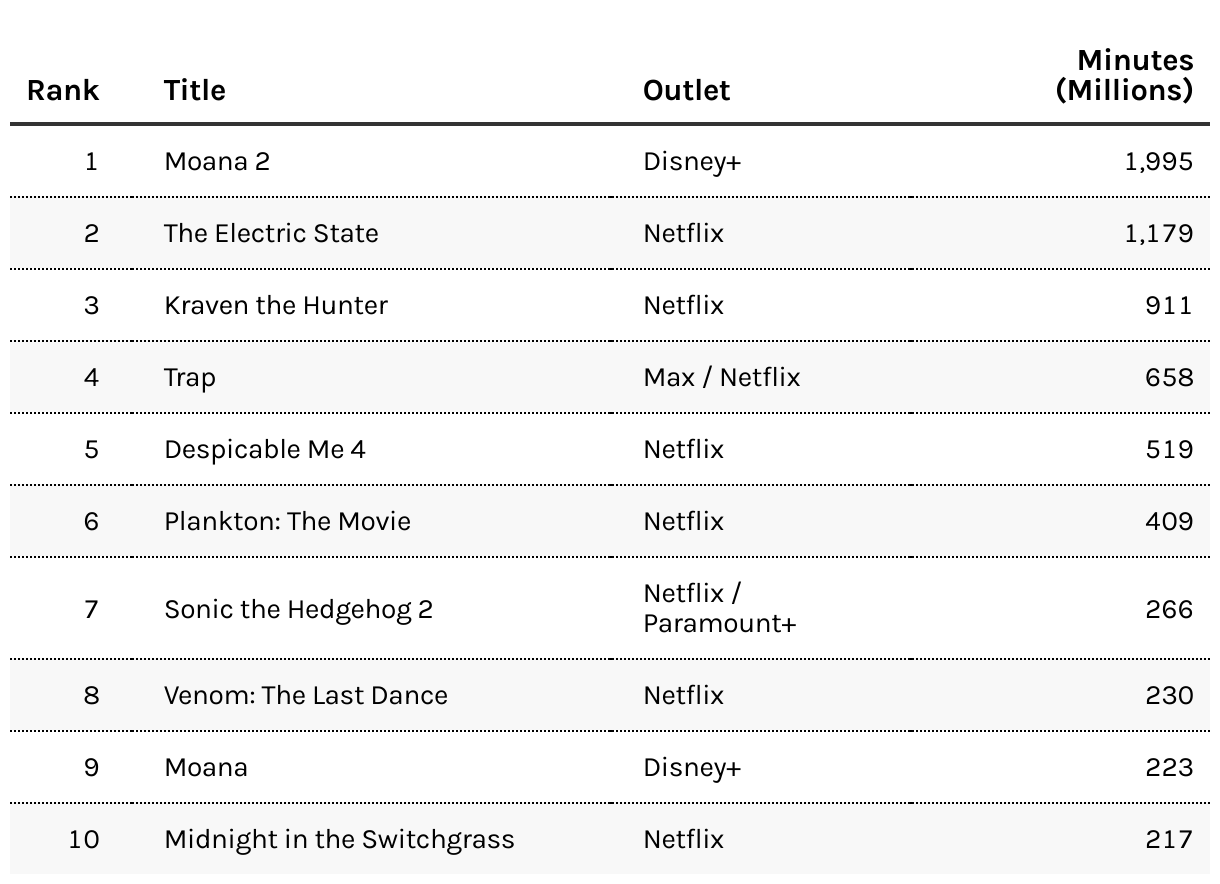Click the Rank column header
This screenshot has height=884, width=1220.
click(63, 90)
